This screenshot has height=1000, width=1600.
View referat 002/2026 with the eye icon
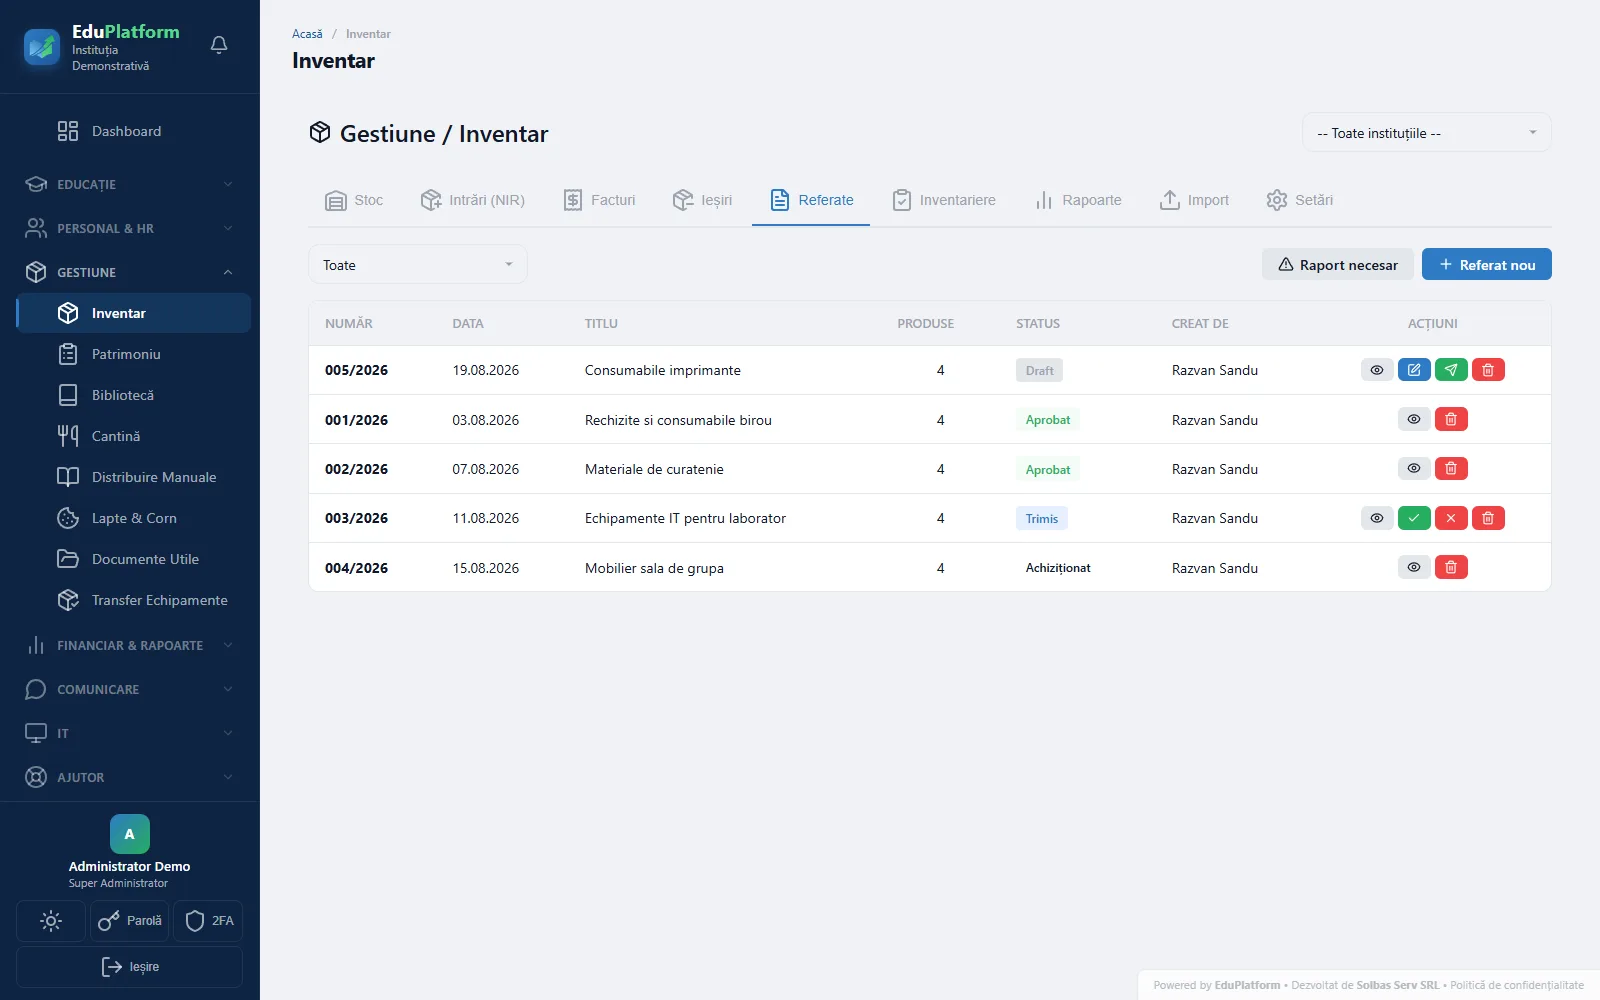[1414, 468]
